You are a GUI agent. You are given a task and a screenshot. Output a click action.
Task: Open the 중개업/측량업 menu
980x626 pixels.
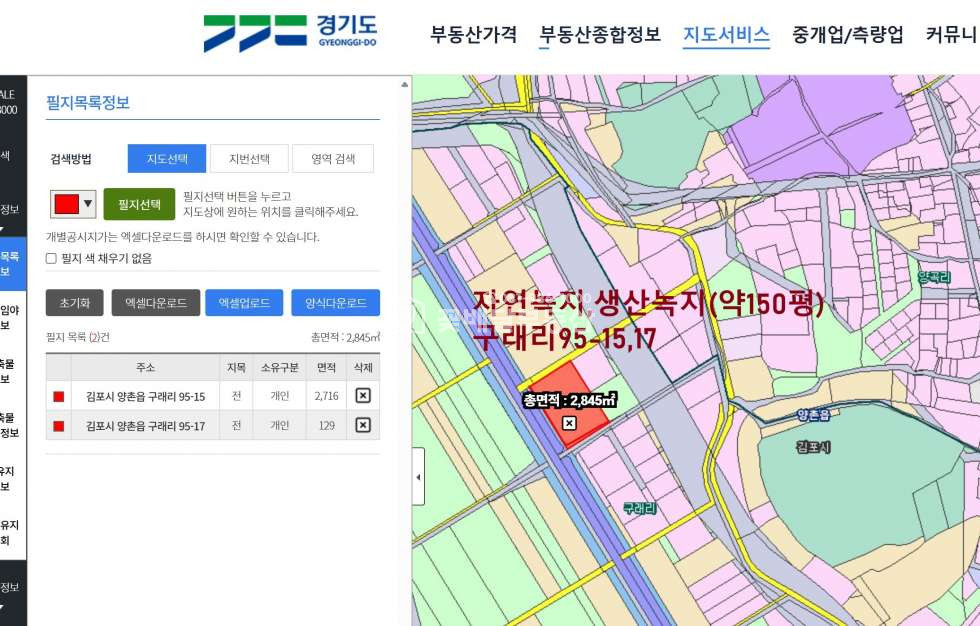click(847, 35)
